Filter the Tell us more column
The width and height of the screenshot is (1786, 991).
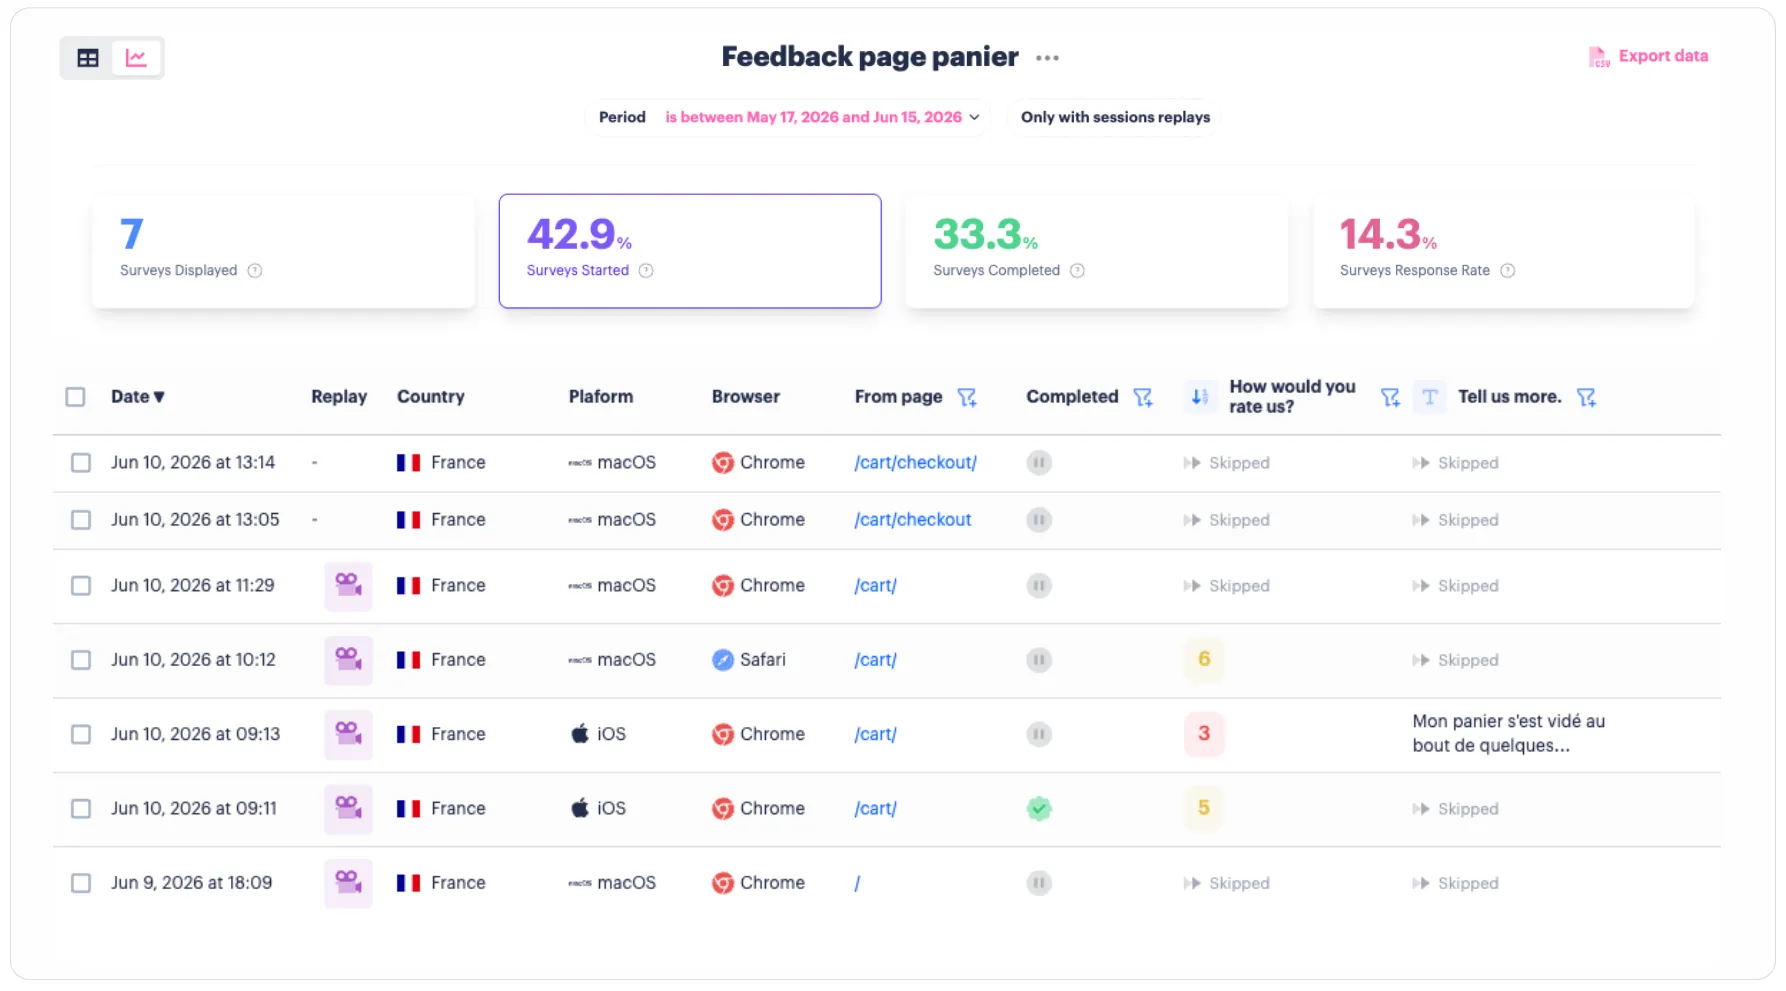[x=1586, y=397]
